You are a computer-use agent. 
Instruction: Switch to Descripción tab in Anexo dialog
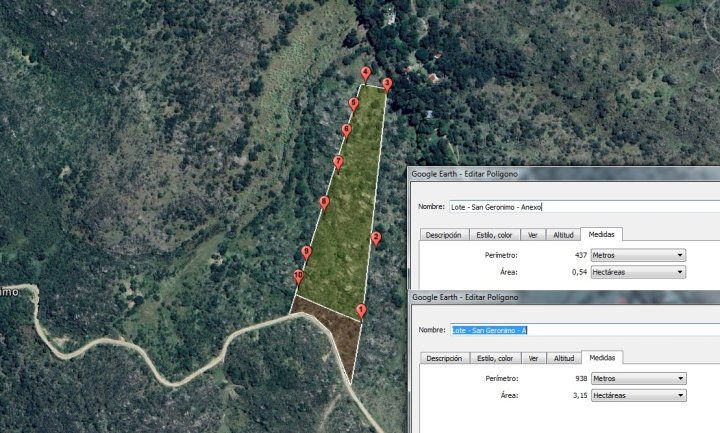click(x=443, y=235)
